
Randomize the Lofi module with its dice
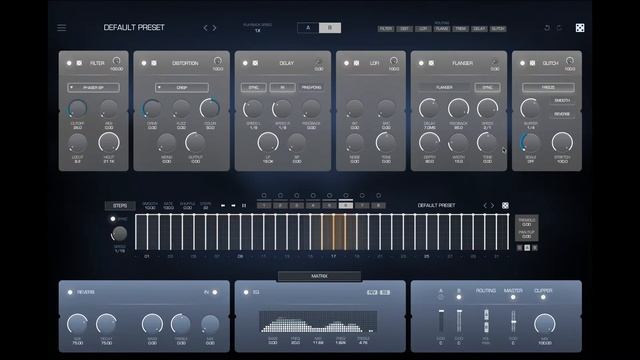356,63
